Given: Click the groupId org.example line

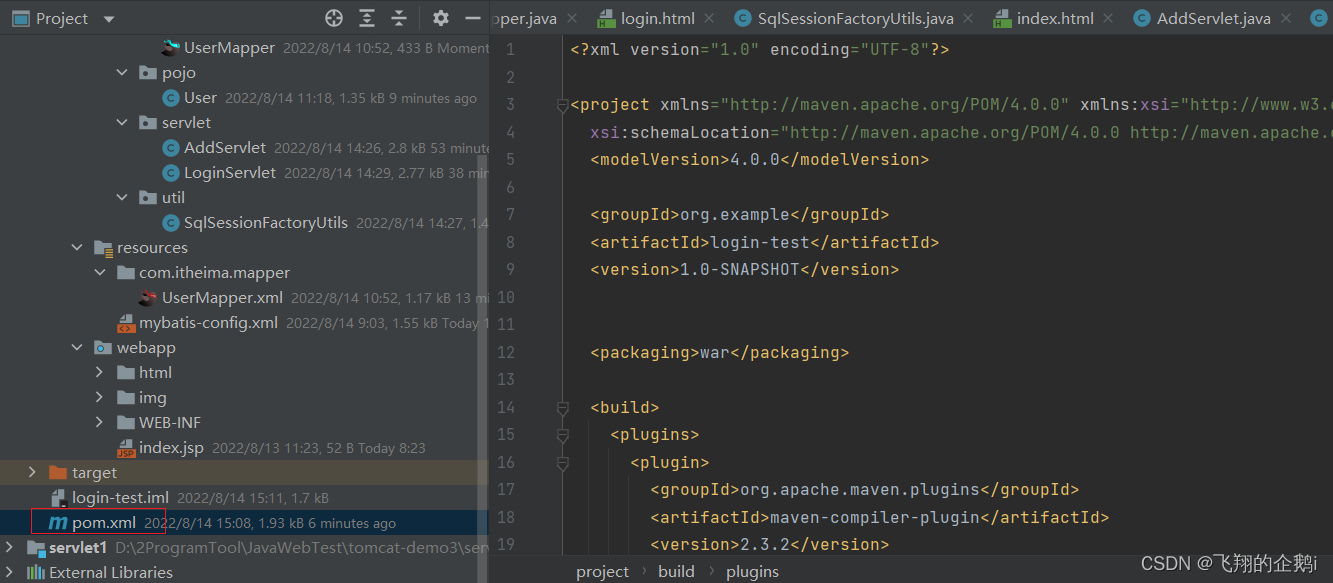Looking at the screenshot, I should coord(739,214).
